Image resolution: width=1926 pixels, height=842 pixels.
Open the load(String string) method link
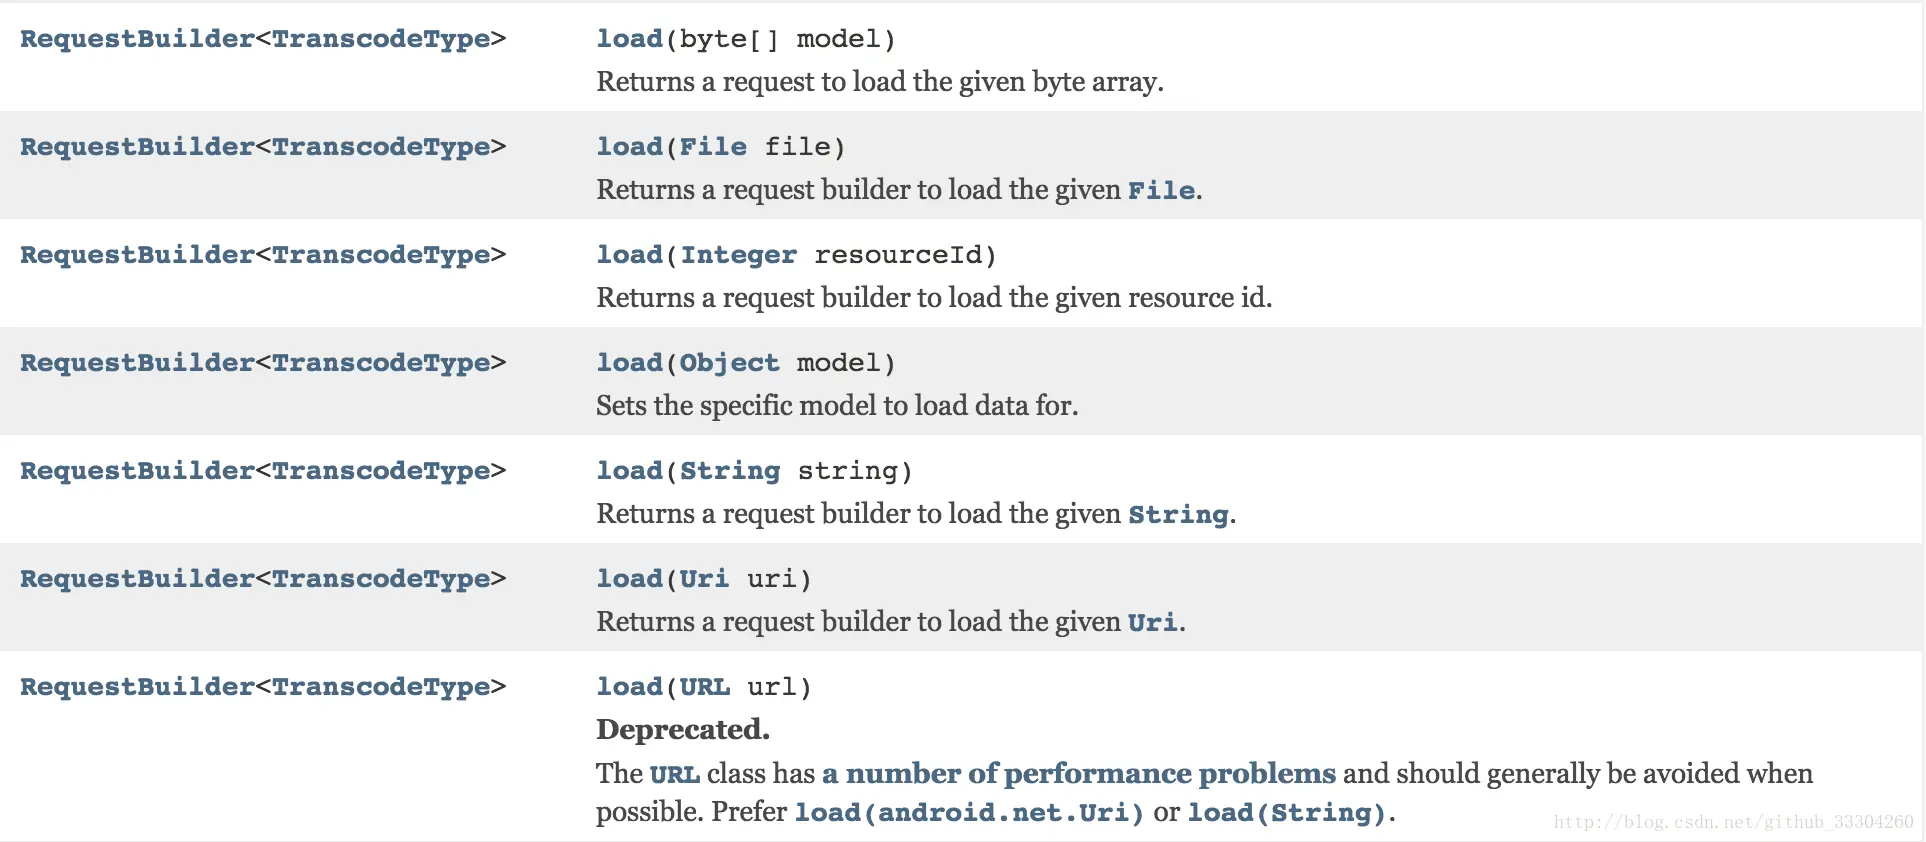[x=629, y=471]
